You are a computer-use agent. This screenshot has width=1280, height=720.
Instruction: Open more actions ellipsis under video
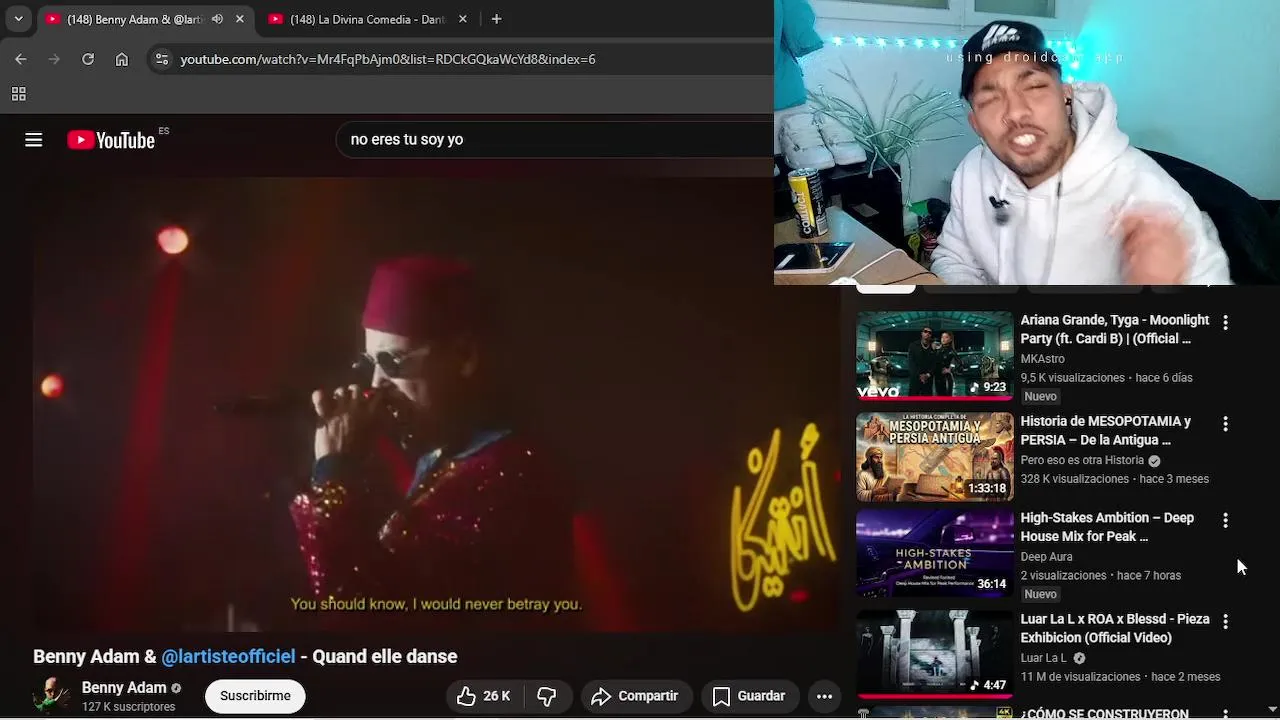click(x=824, y=696)
